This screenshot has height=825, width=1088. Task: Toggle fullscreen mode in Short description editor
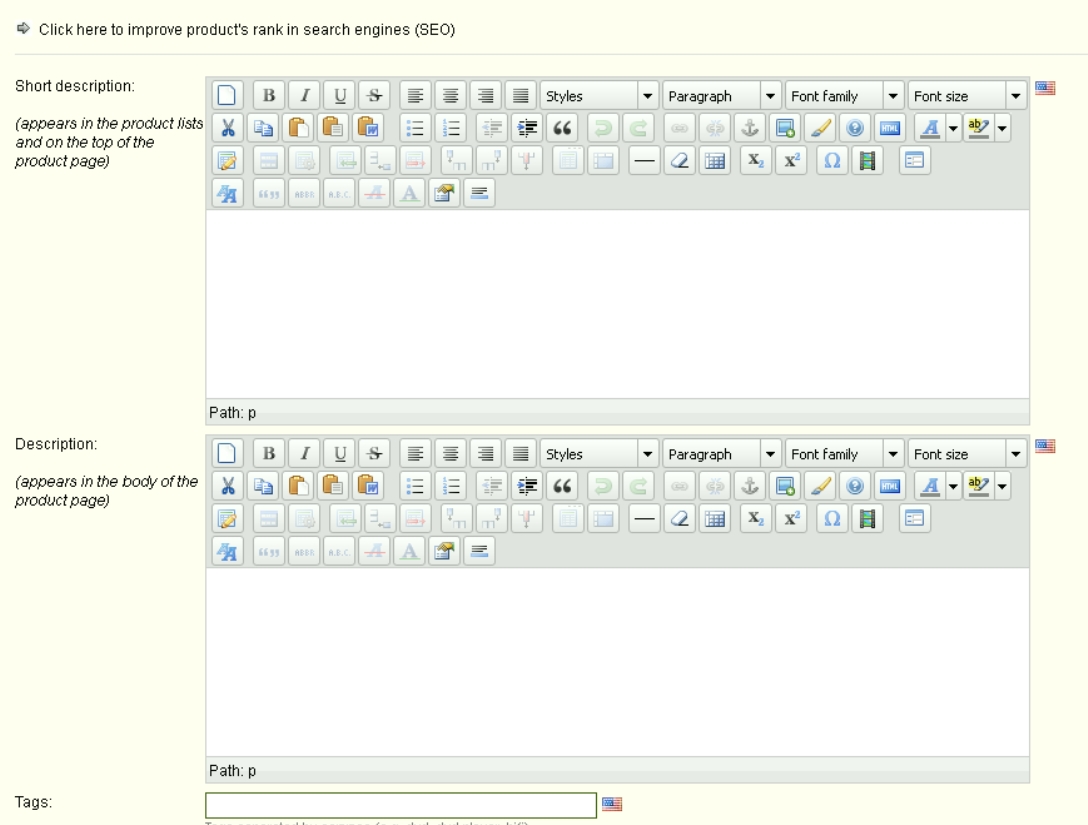pyautogui.click(x=914, y=160)
